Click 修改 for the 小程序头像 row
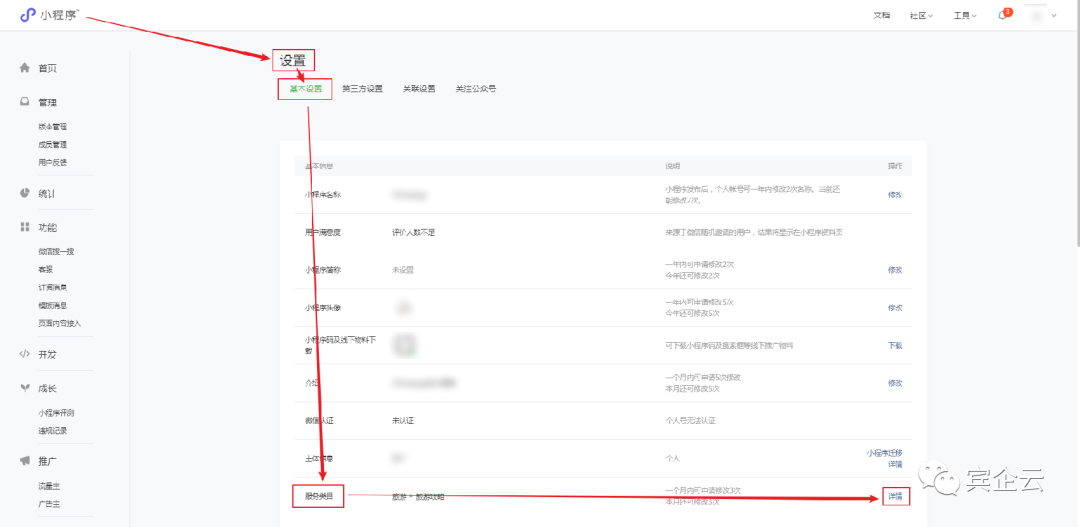 coord(895,308)
